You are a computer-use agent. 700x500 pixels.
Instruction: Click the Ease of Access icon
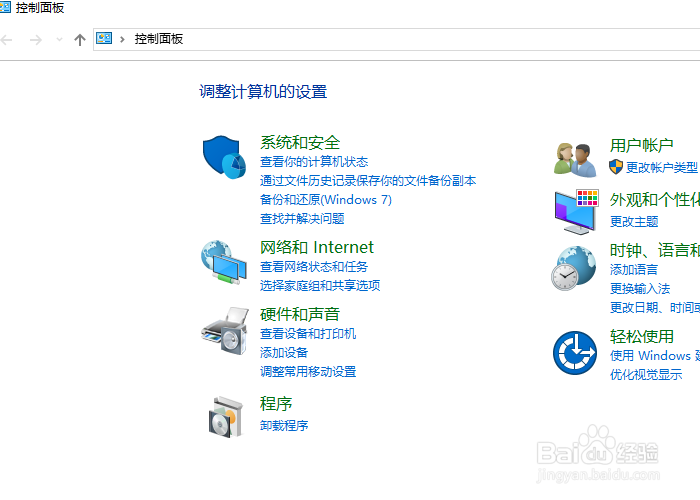pos(575,353)
